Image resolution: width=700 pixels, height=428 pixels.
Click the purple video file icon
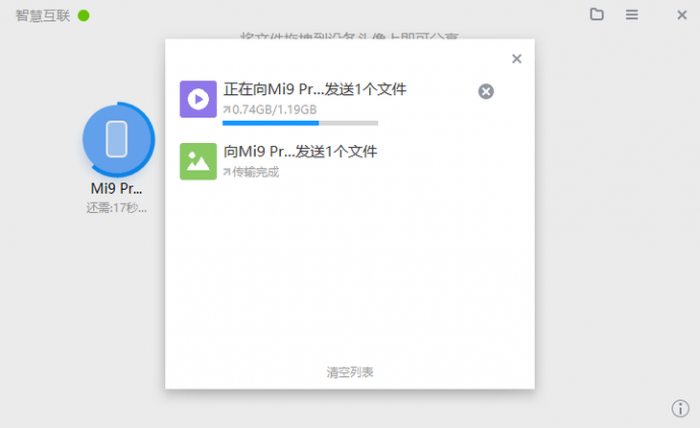coord(198,99)
